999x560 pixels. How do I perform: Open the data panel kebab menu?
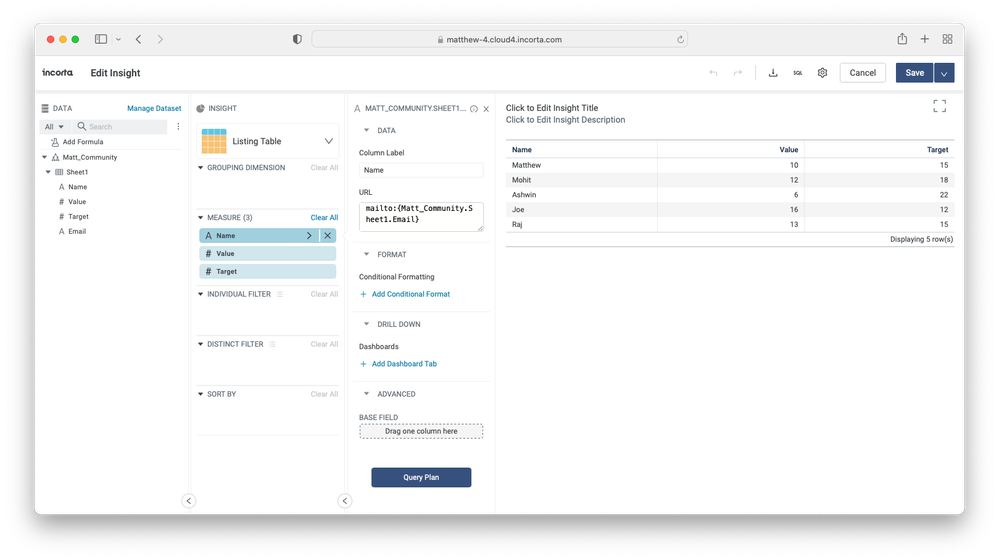tap(179, 127)
